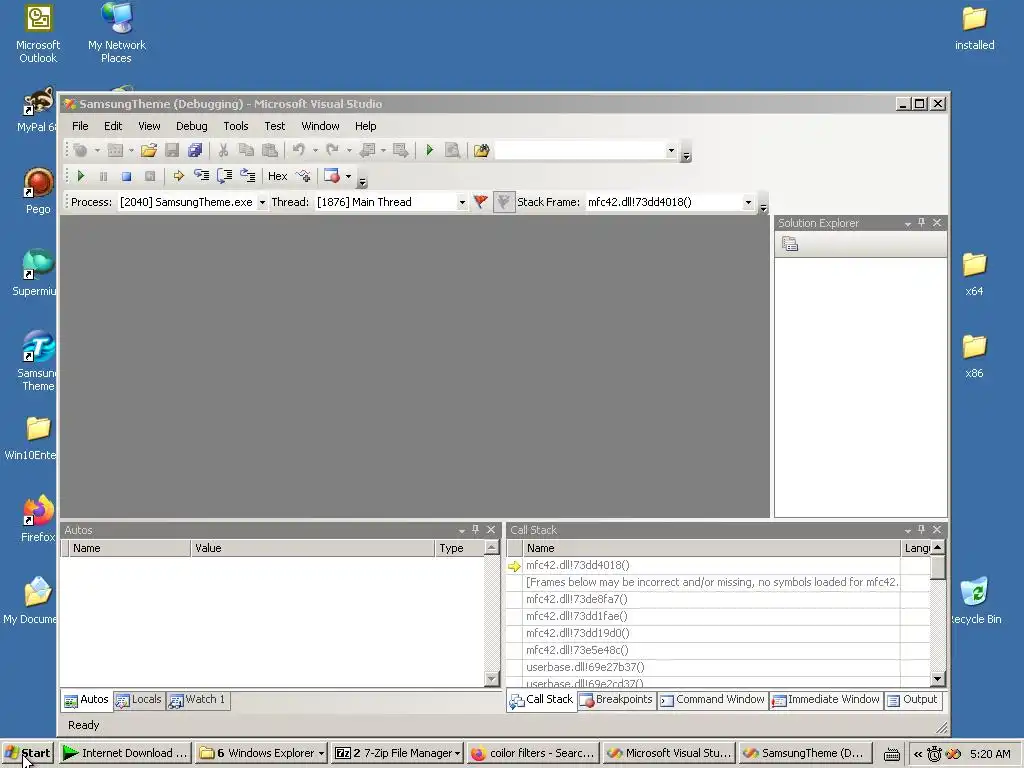This screenshot has height=768, width=1024.
Task: Open the Debug menu
Action: [x=191, y=126]
